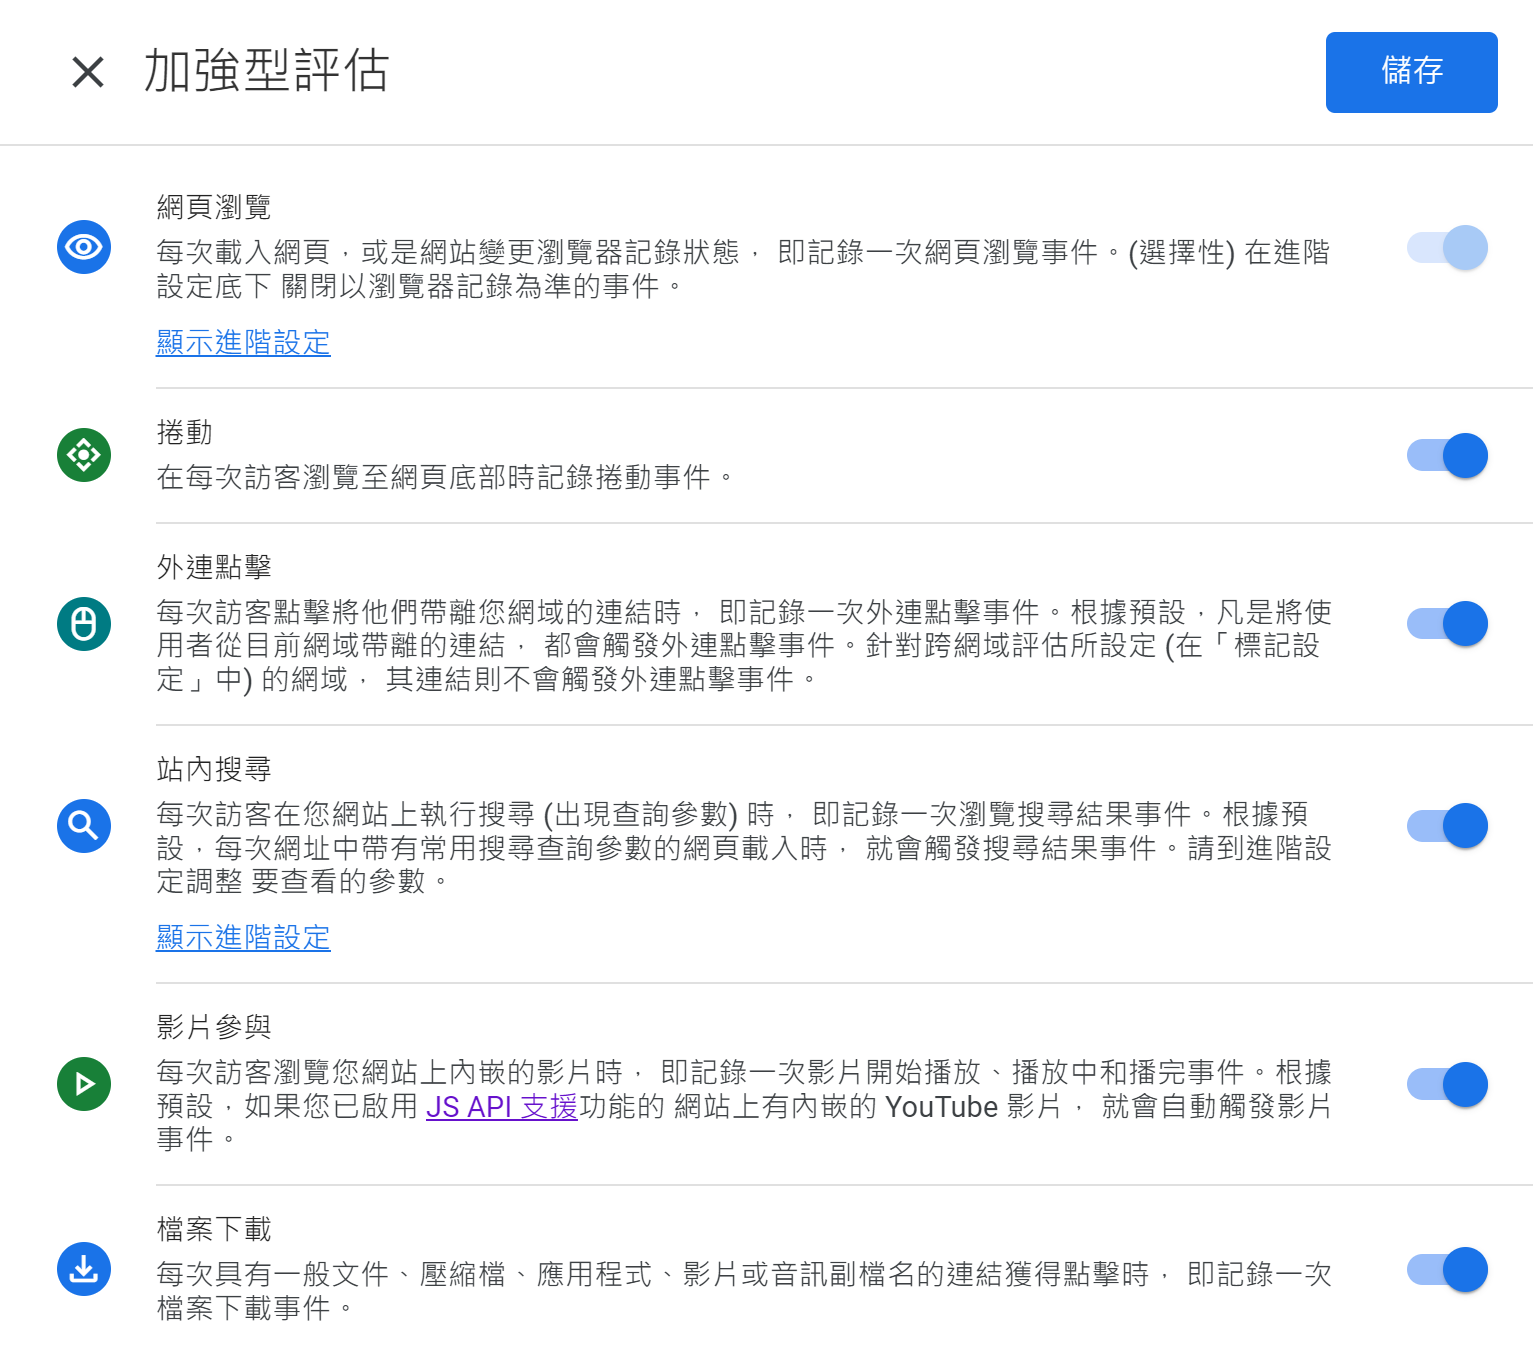The width and height of the screenshot is (1533, 1352).
Task: Open the JS API 支援 link
Action: [x=502, y=1107]
